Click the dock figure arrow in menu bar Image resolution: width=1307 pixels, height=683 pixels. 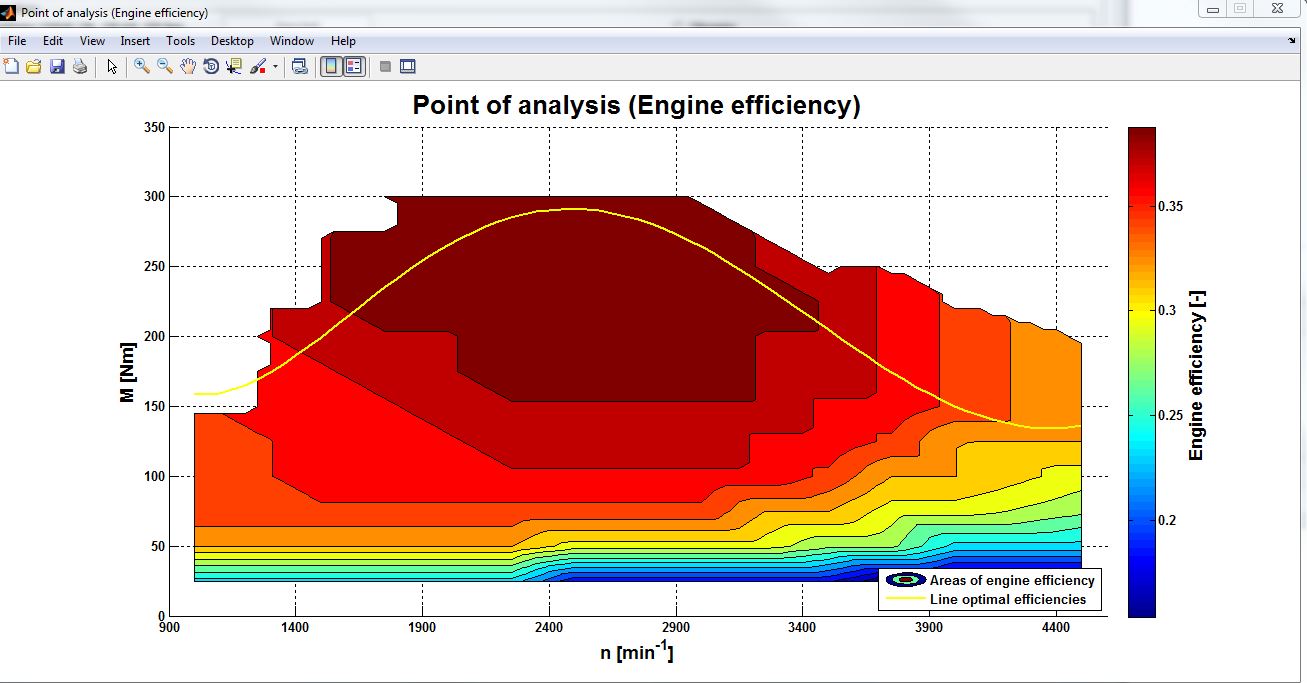(x=1292, y=41)
